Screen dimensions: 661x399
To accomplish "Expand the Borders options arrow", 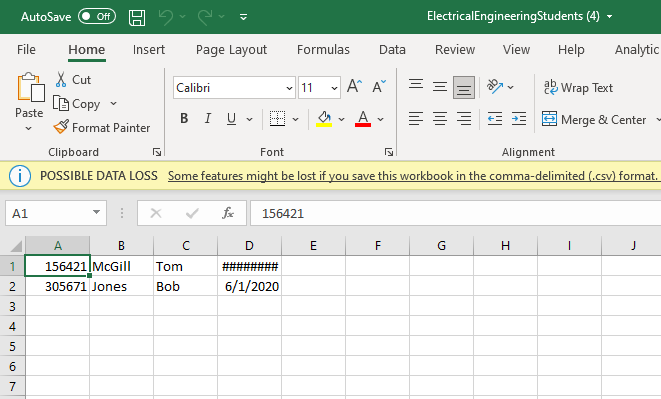I will (x=296, y=119).
